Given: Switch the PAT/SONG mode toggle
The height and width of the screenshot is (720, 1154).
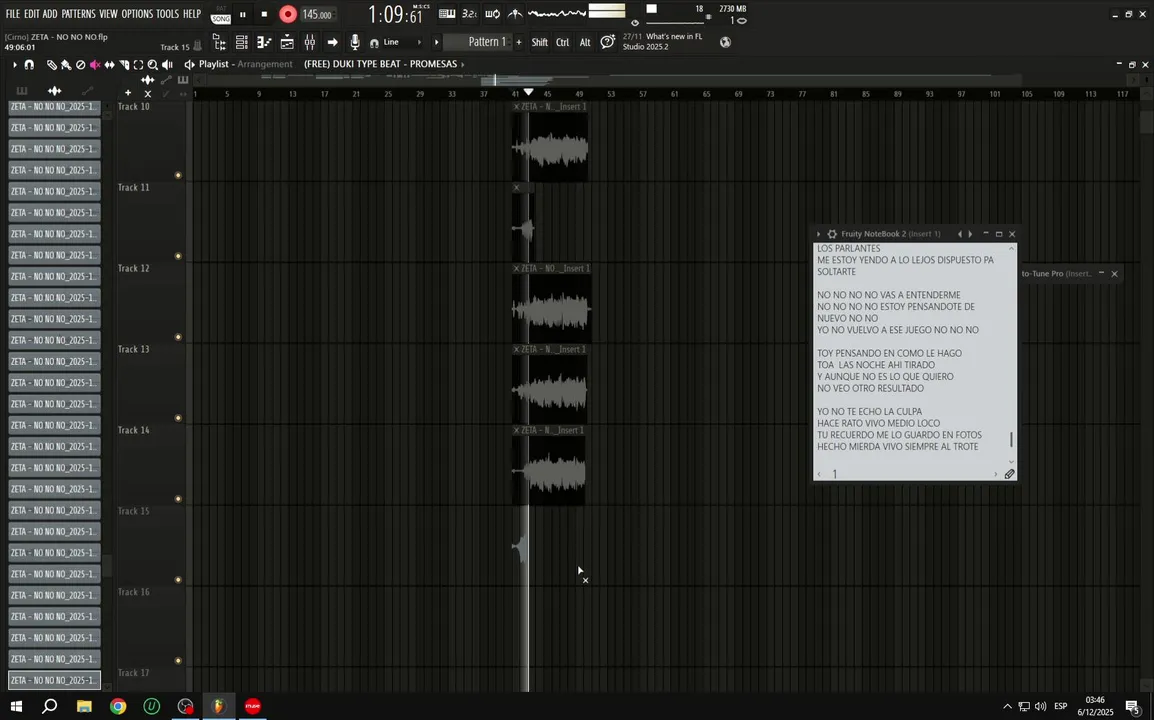Looking at the screenshot, I should 221,15.
